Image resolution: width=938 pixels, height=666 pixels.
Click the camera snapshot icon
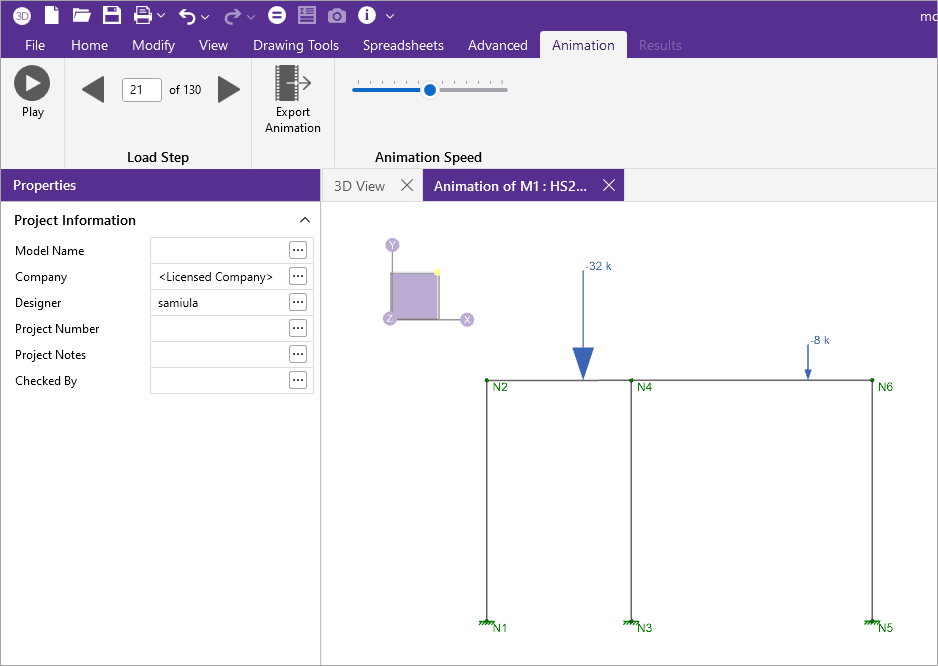[x=337, y=16]
